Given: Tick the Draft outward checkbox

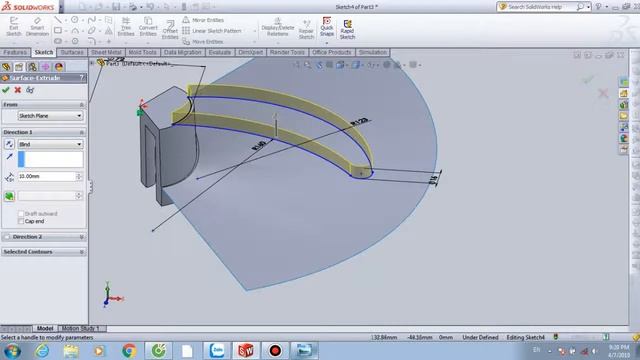Looking at the screenshot, I should tap(21, 213).
